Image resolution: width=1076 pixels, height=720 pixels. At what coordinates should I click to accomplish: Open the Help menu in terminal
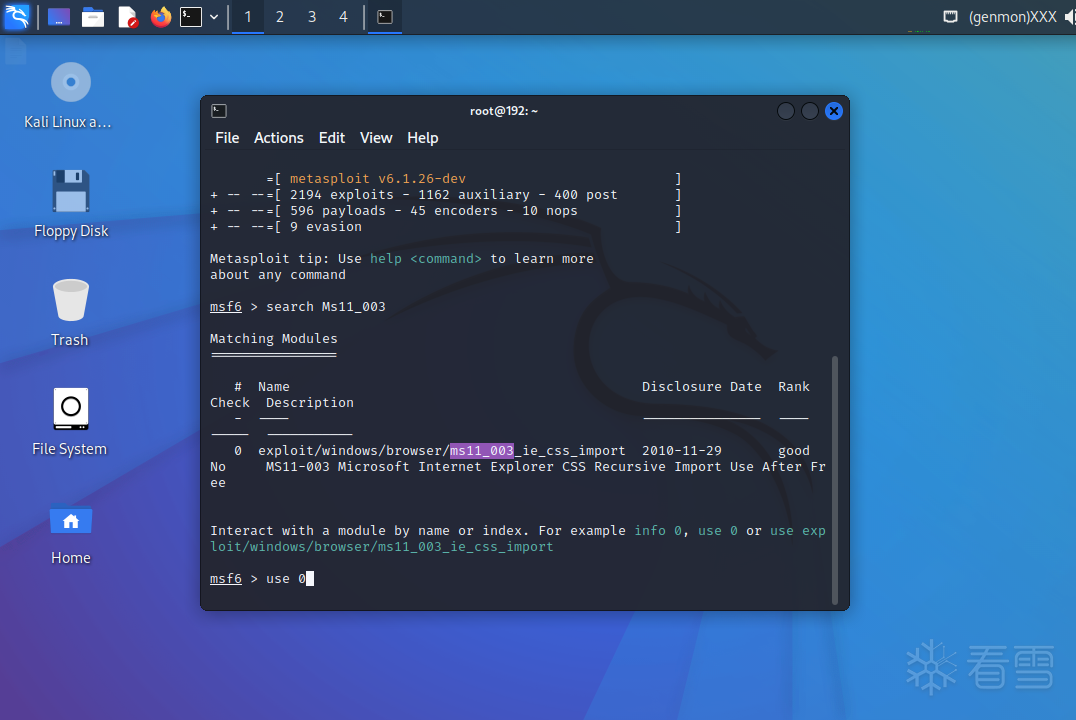click(423, 138)
